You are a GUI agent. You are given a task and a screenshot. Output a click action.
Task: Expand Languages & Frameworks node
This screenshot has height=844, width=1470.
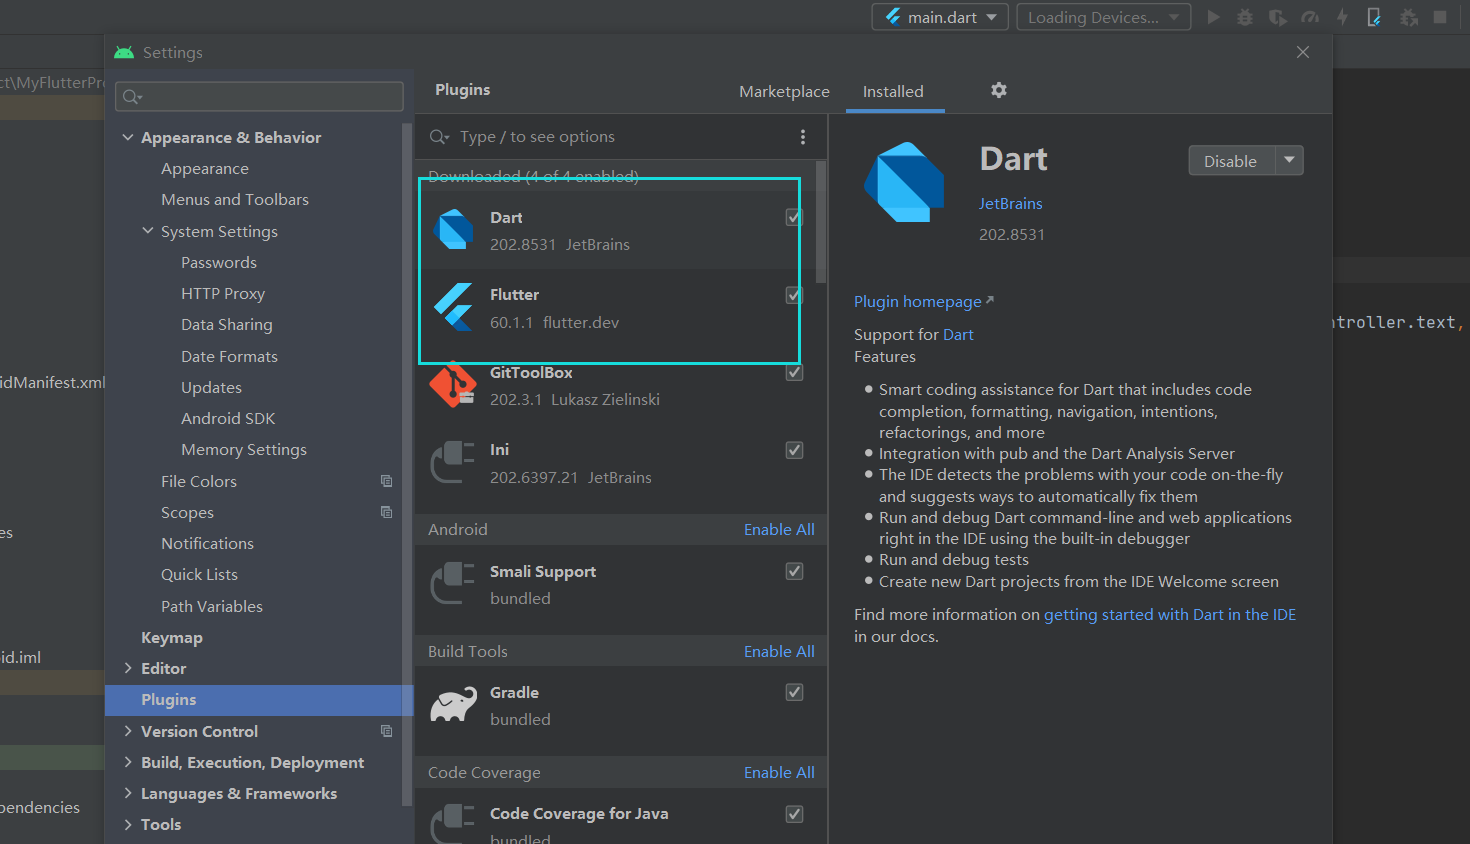pos(128,793)
